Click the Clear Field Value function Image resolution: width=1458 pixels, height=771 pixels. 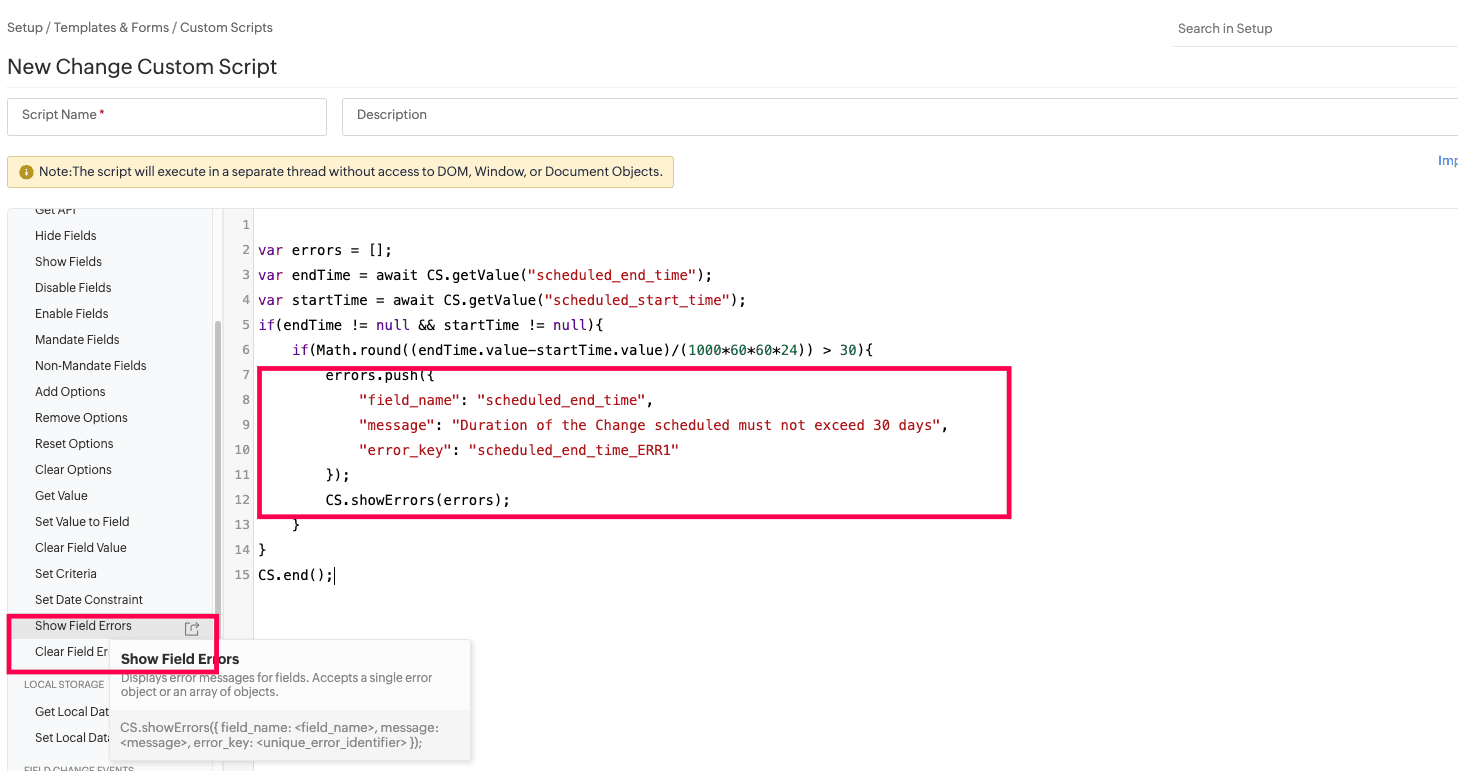(81, 548)
